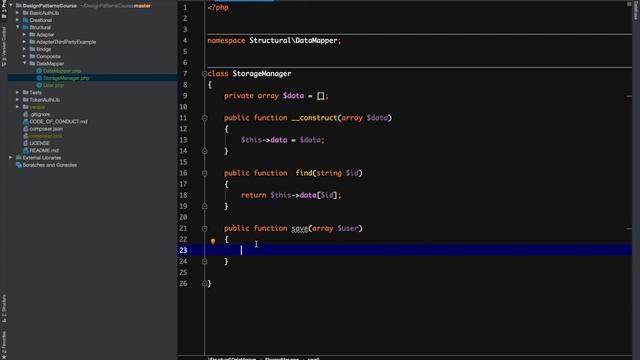Click the master branch label on project root
The image size is (640, 360).
click(142, 6)
